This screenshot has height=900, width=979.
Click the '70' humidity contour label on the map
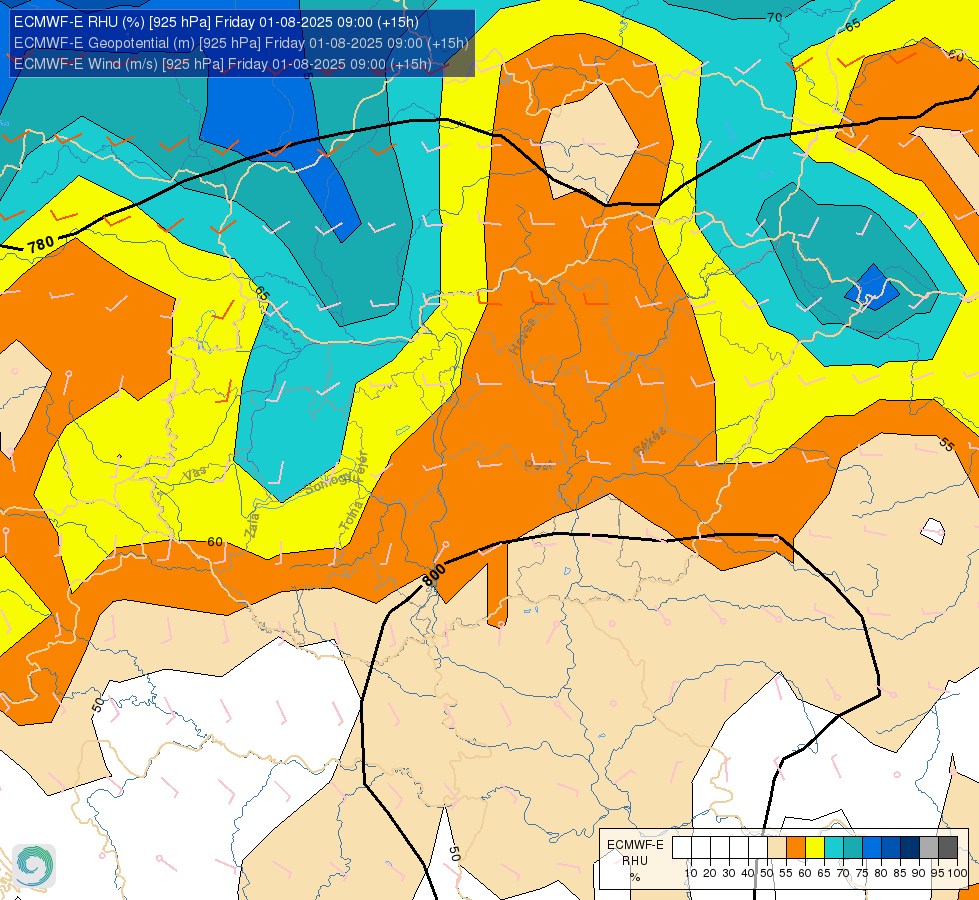coord(774,17)
